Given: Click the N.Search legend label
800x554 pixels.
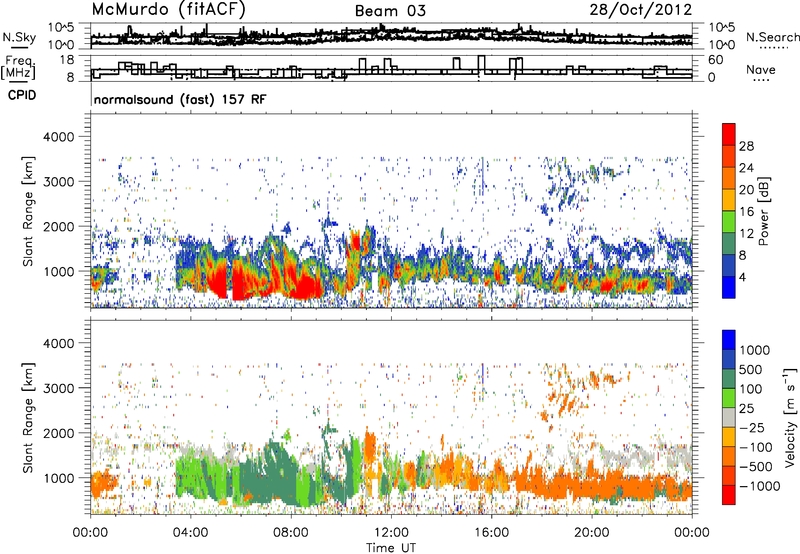Looking at the screenshot, I should click(773, 37).
